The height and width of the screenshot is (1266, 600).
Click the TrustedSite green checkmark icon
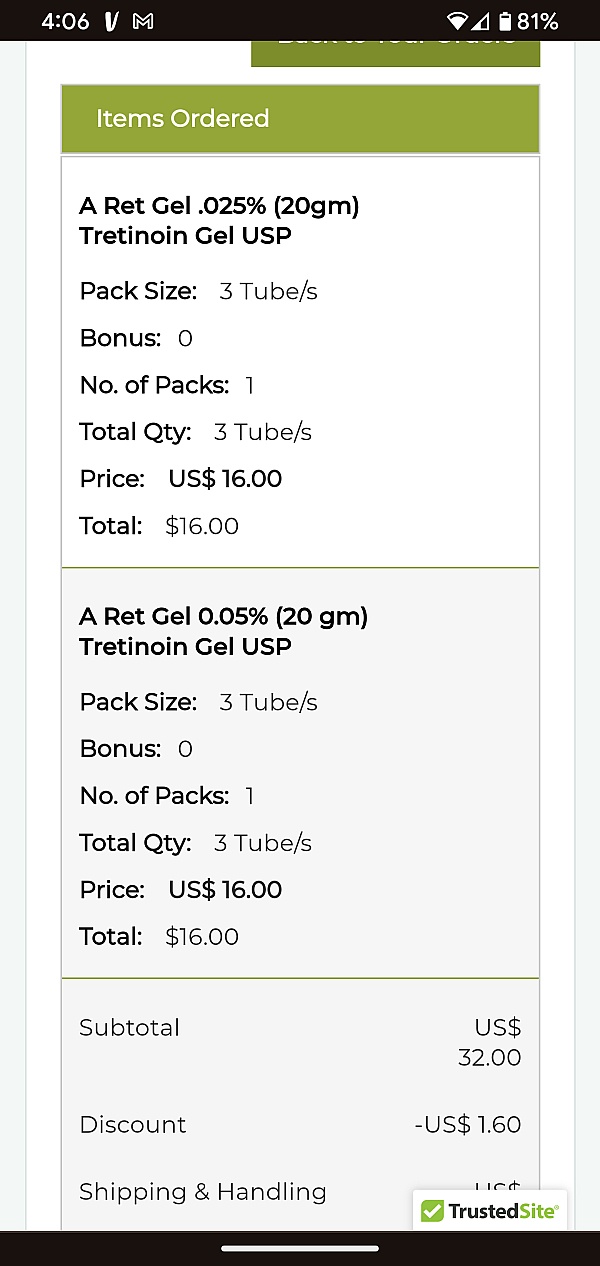pyautogui.click(x=432, y=1211)
